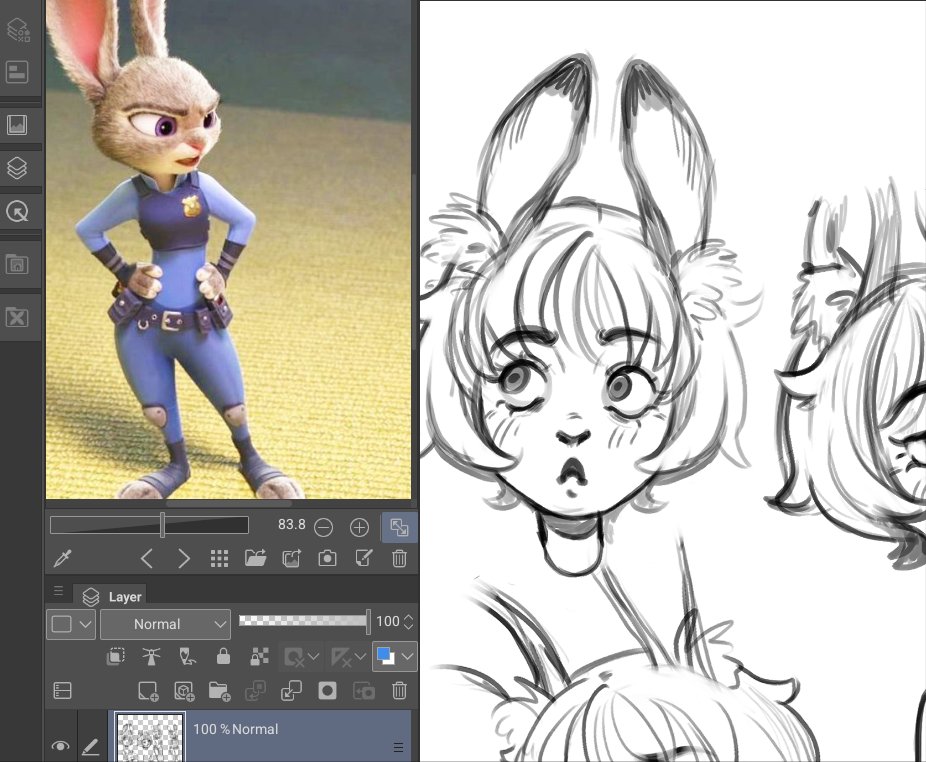Open the Normal blending mode dropdown
This screenshot has height=762, width=926.
[165, 624]
